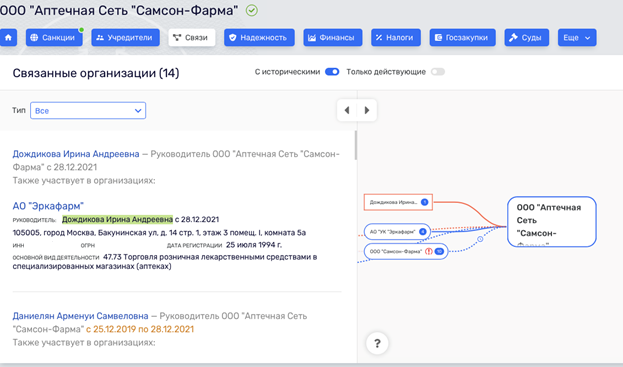Click red warning icon on Самсон-Фарма node
Screen dimensions: 623x367
pyautogui.click(x=429, y=251)
